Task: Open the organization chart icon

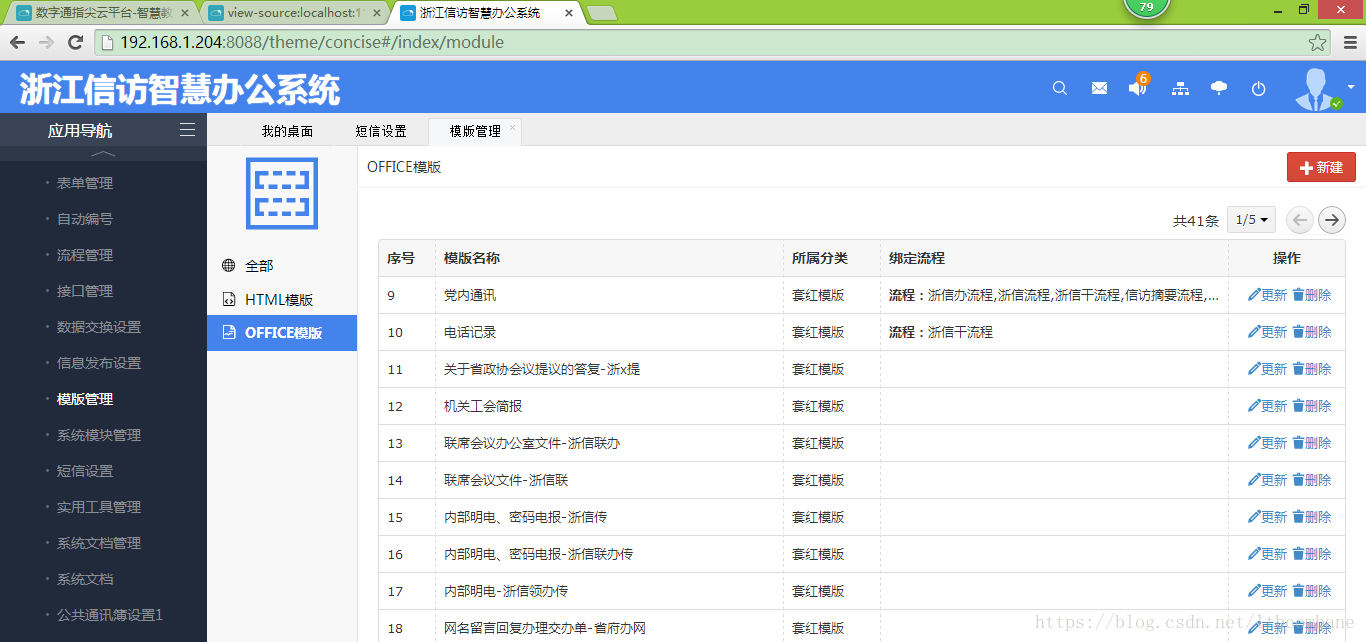Action: (1180, 88)
